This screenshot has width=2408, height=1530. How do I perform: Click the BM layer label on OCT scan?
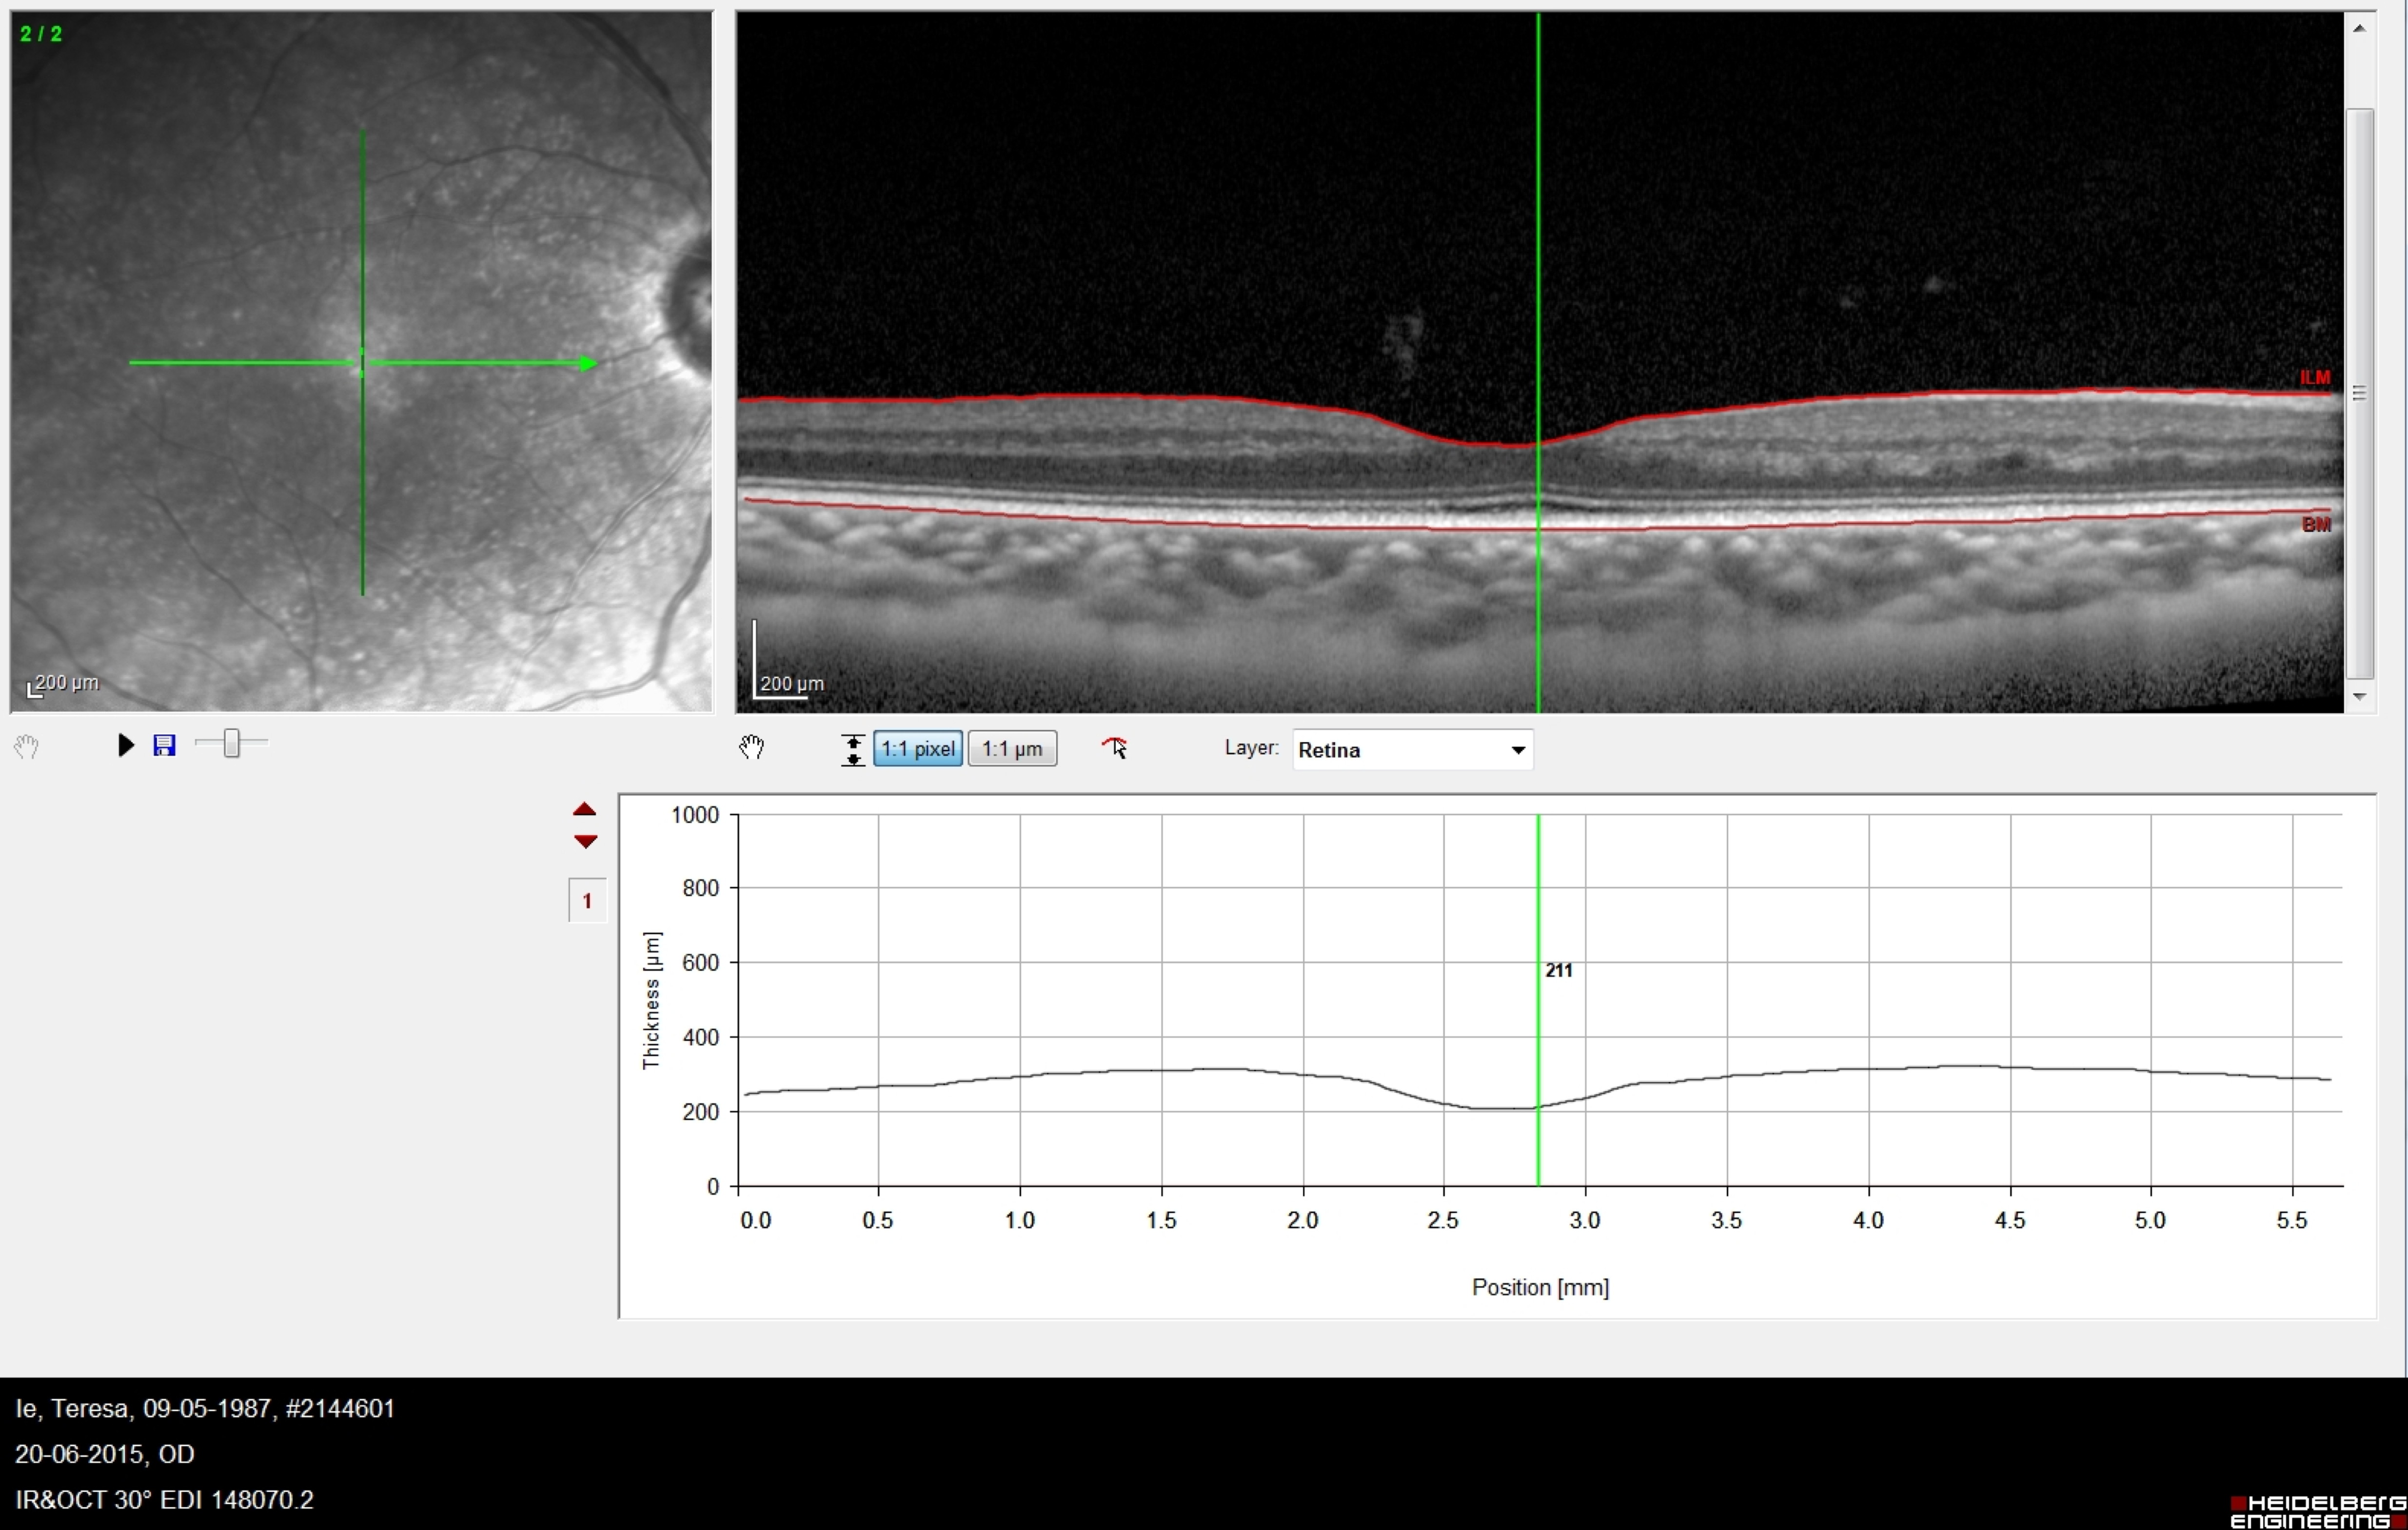(x=2316, y=525)
